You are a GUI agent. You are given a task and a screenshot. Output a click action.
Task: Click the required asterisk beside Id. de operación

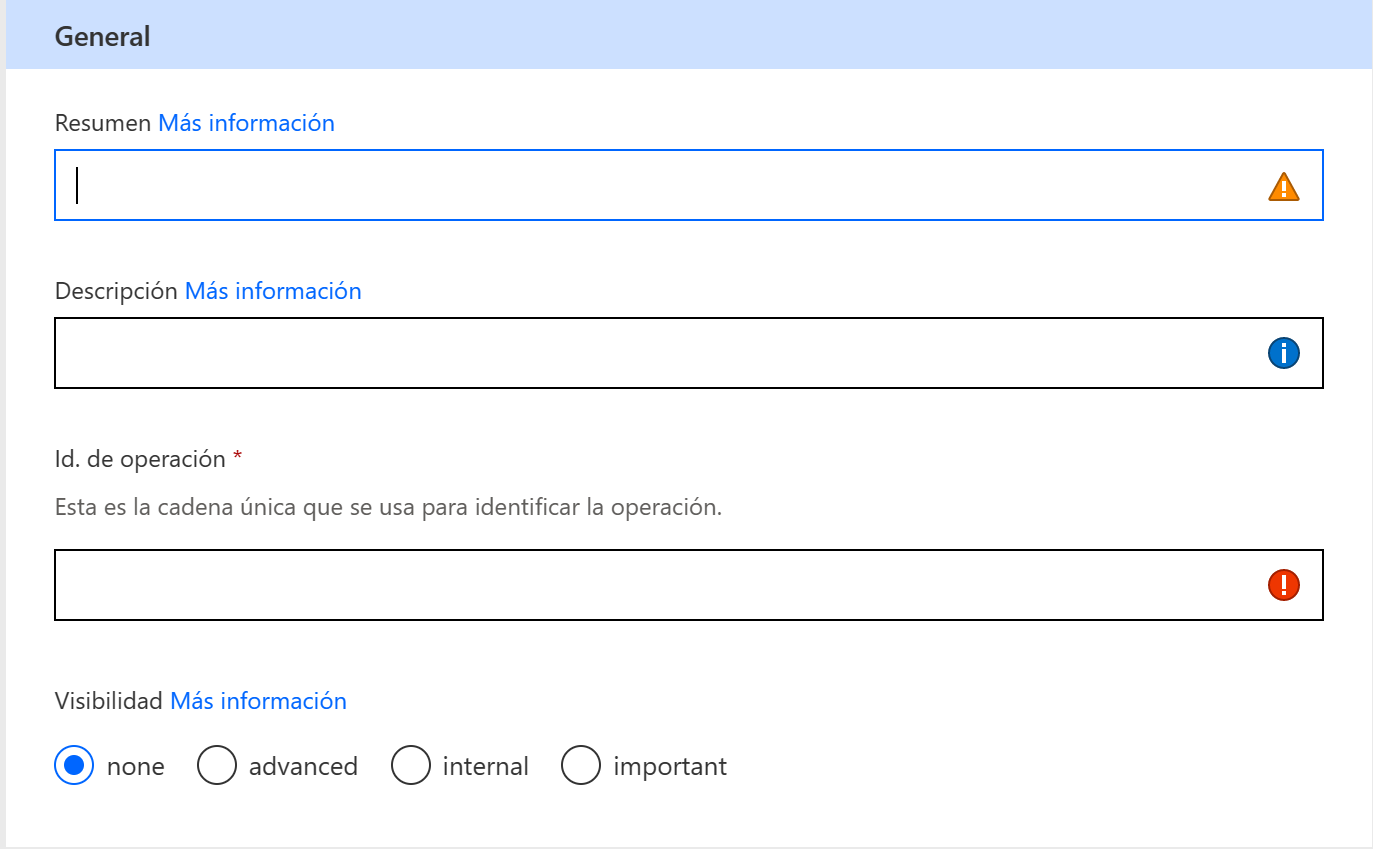(240, 456)
